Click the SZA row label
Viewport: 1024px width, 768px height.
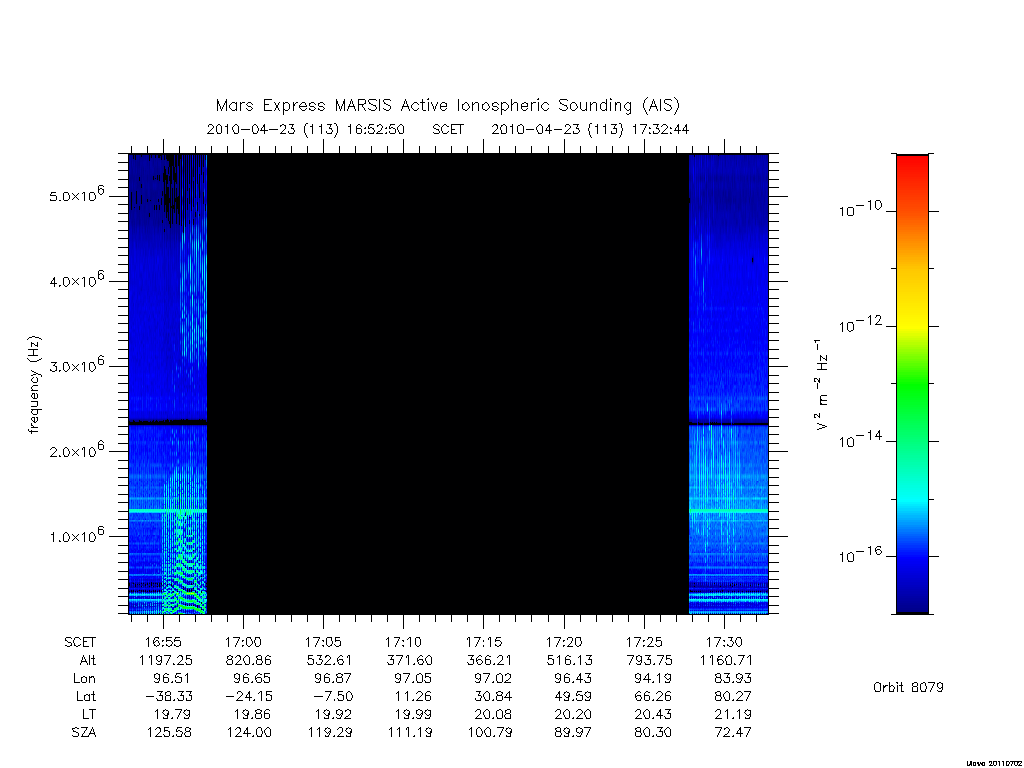coord(84,733)
